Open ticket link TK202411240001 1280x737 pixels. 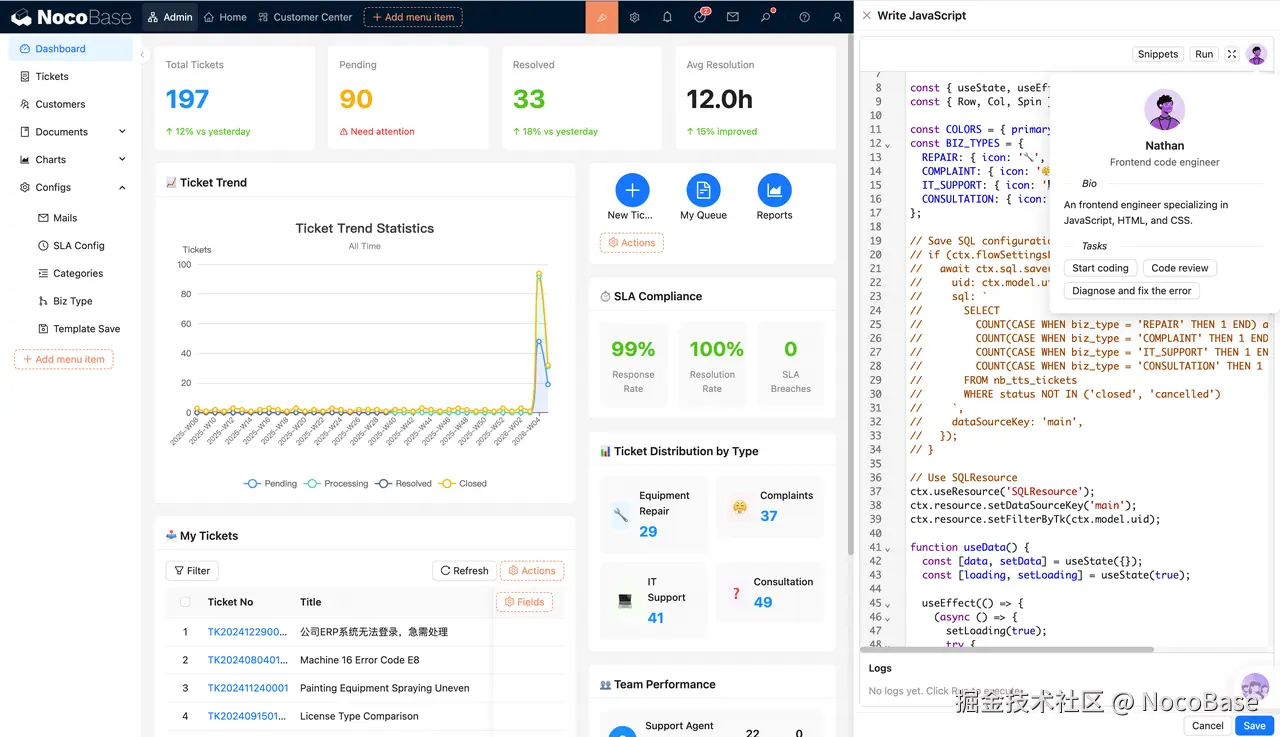[248, 688]
